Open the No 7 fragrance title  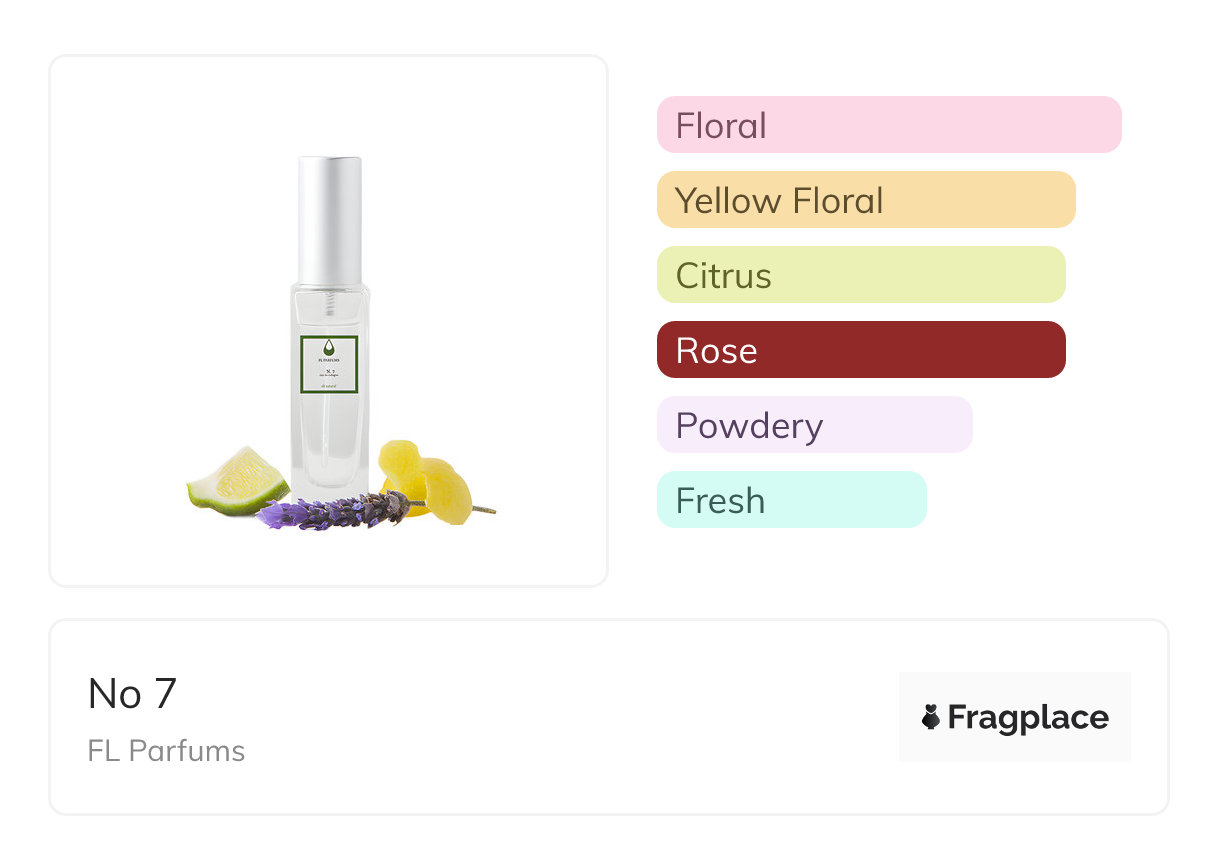(x=132, y=694)
